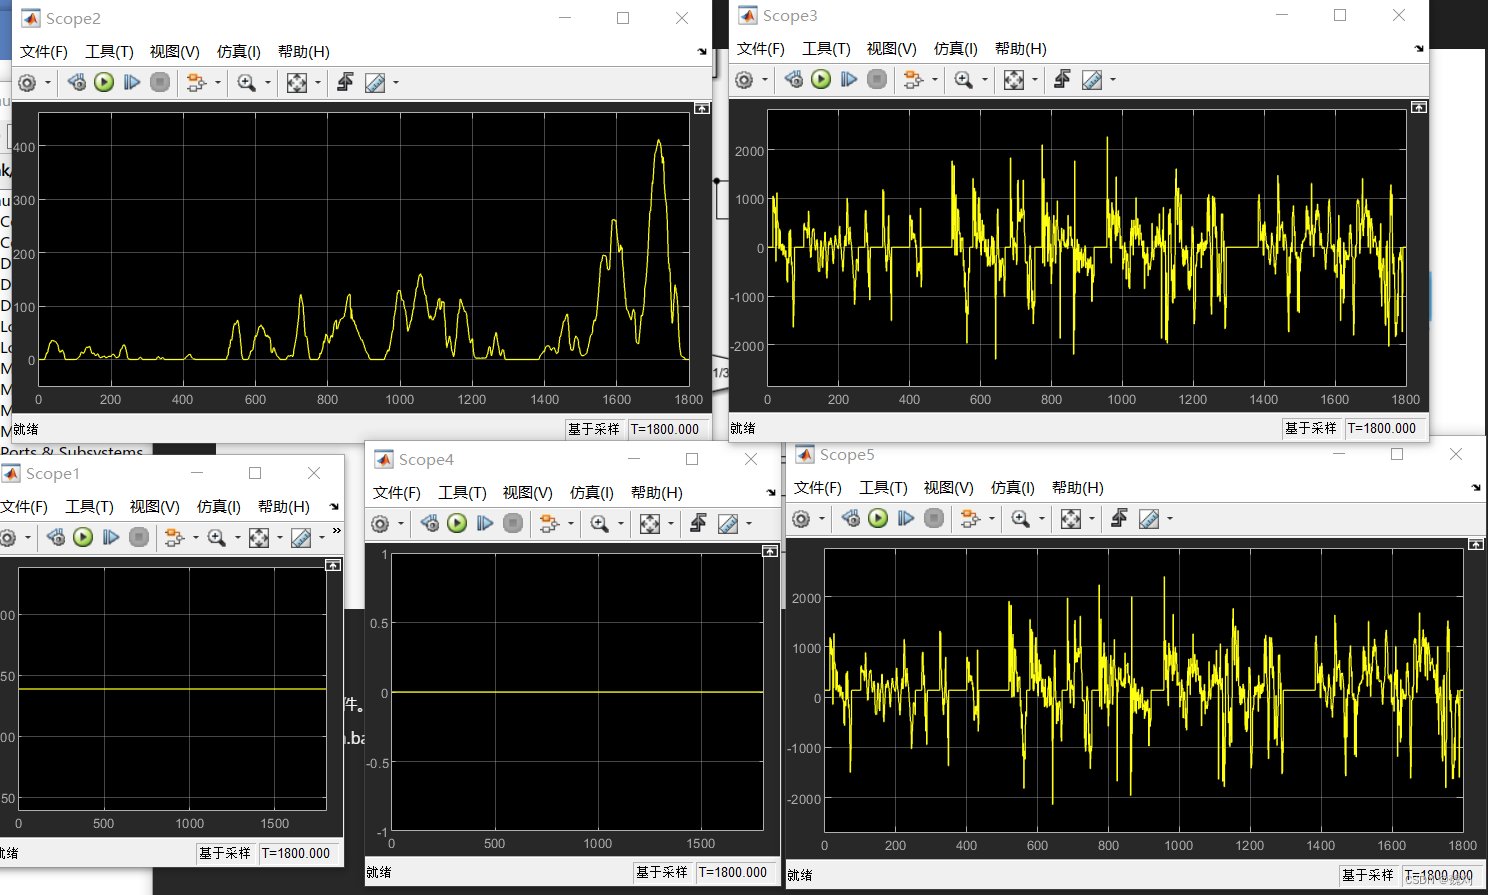This screenshot has width=1488, height=895.
Task: Open 工具(T) menu in Scope2
Action: tap(110, 52)
